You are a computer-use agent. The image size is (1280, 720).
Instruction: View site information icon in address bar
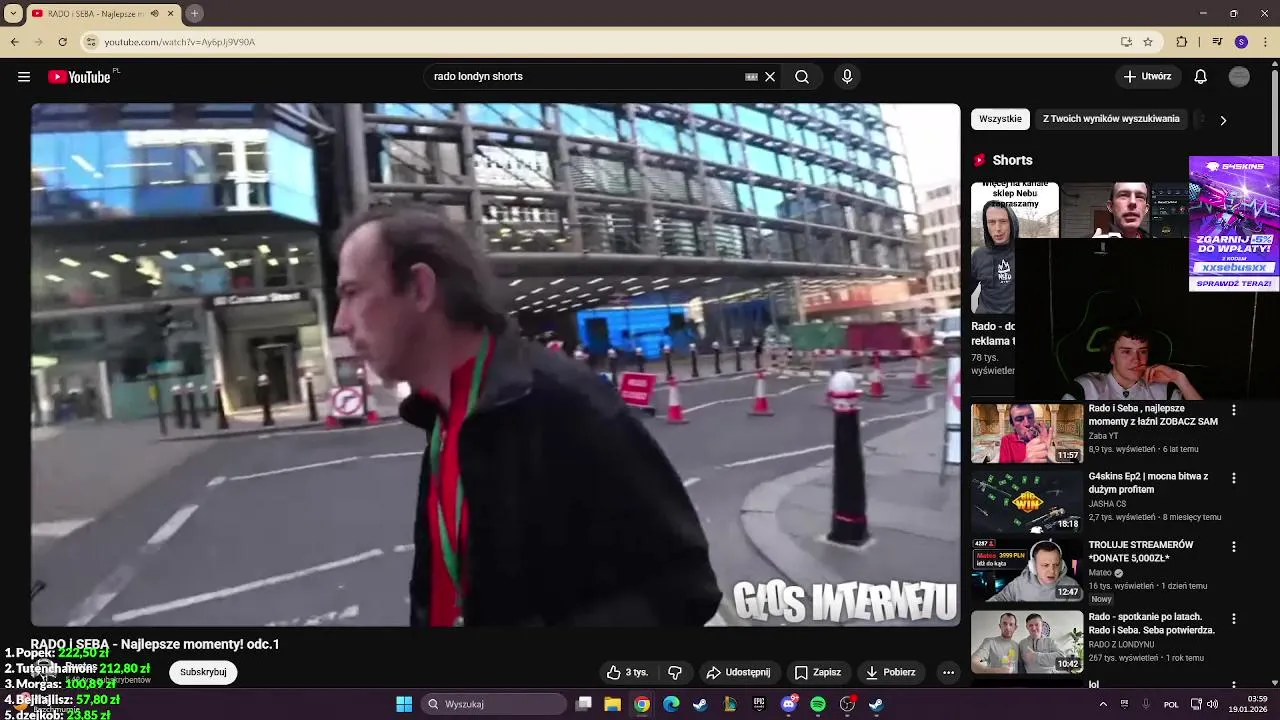pos(91,42)
